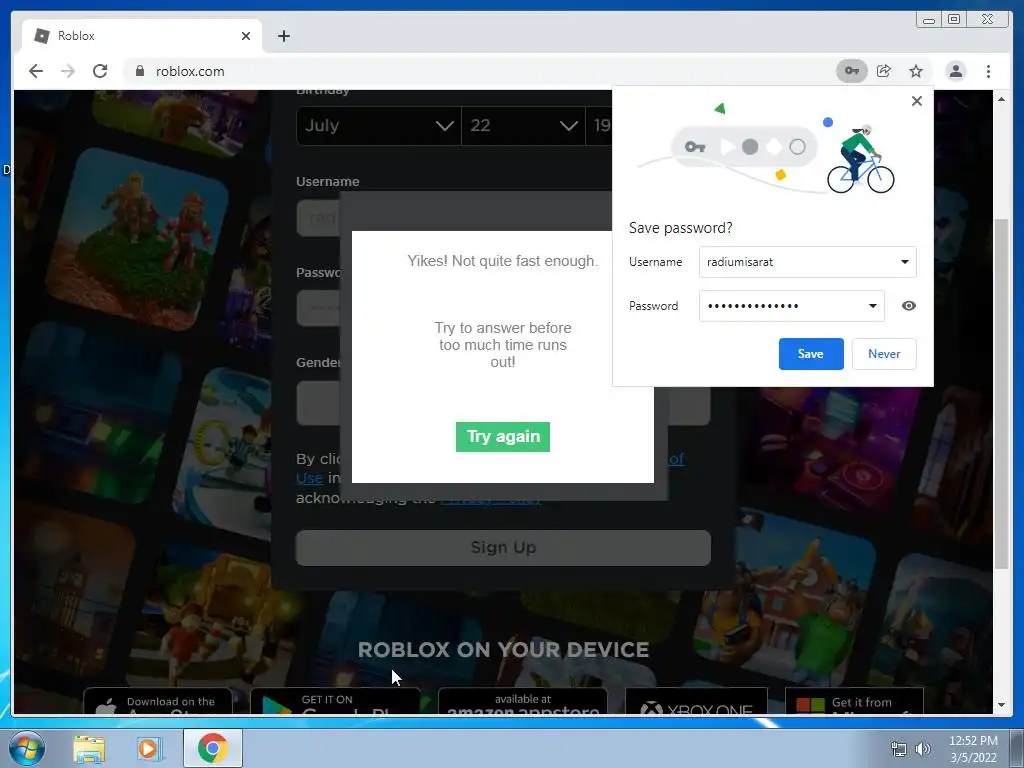1024x768 pixels.
Task: Open the July month dropdown
Action: [x=379, y=125]
